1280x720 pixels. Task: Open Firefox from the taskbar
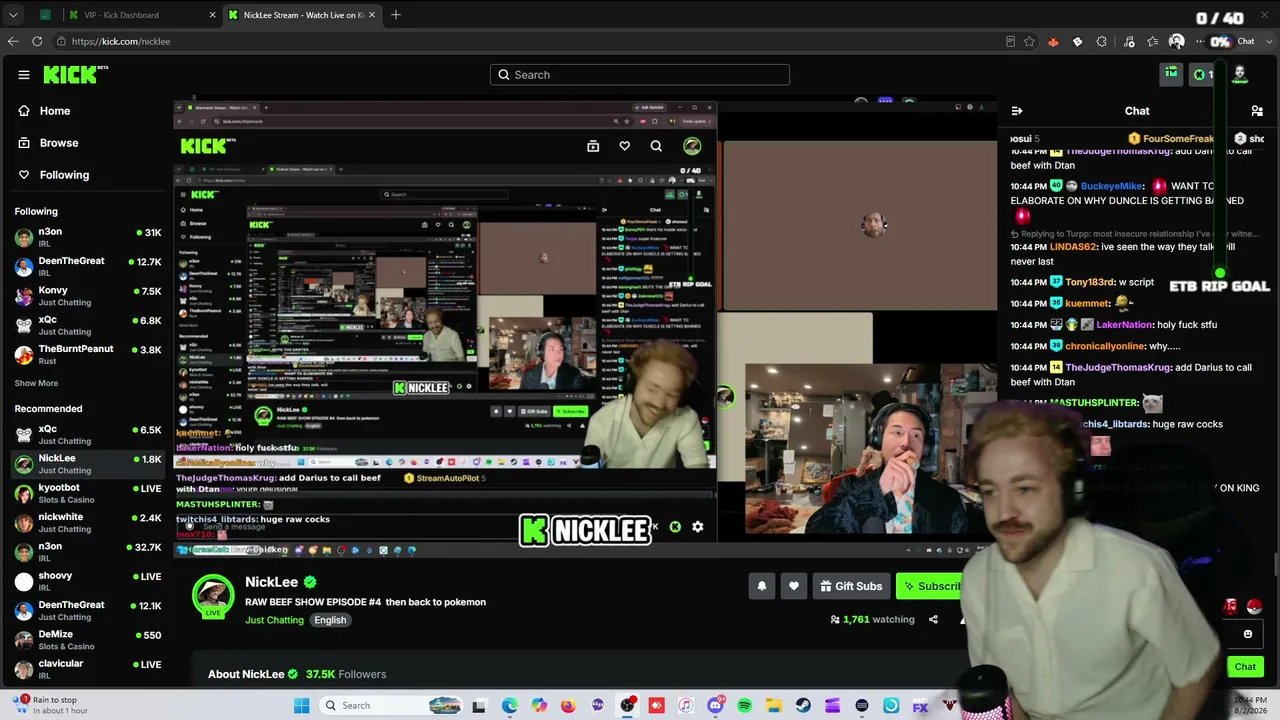pyautogui.click(x=569, y=706)
